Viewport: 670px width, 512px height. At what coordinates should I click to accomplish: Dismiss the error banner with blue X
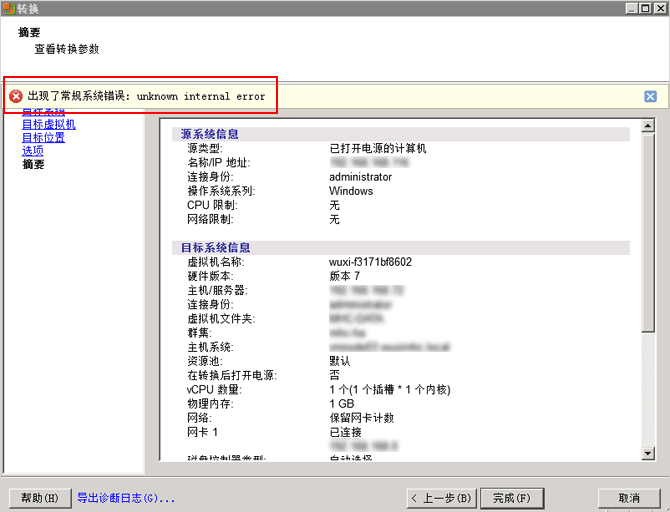pos(650,96)
